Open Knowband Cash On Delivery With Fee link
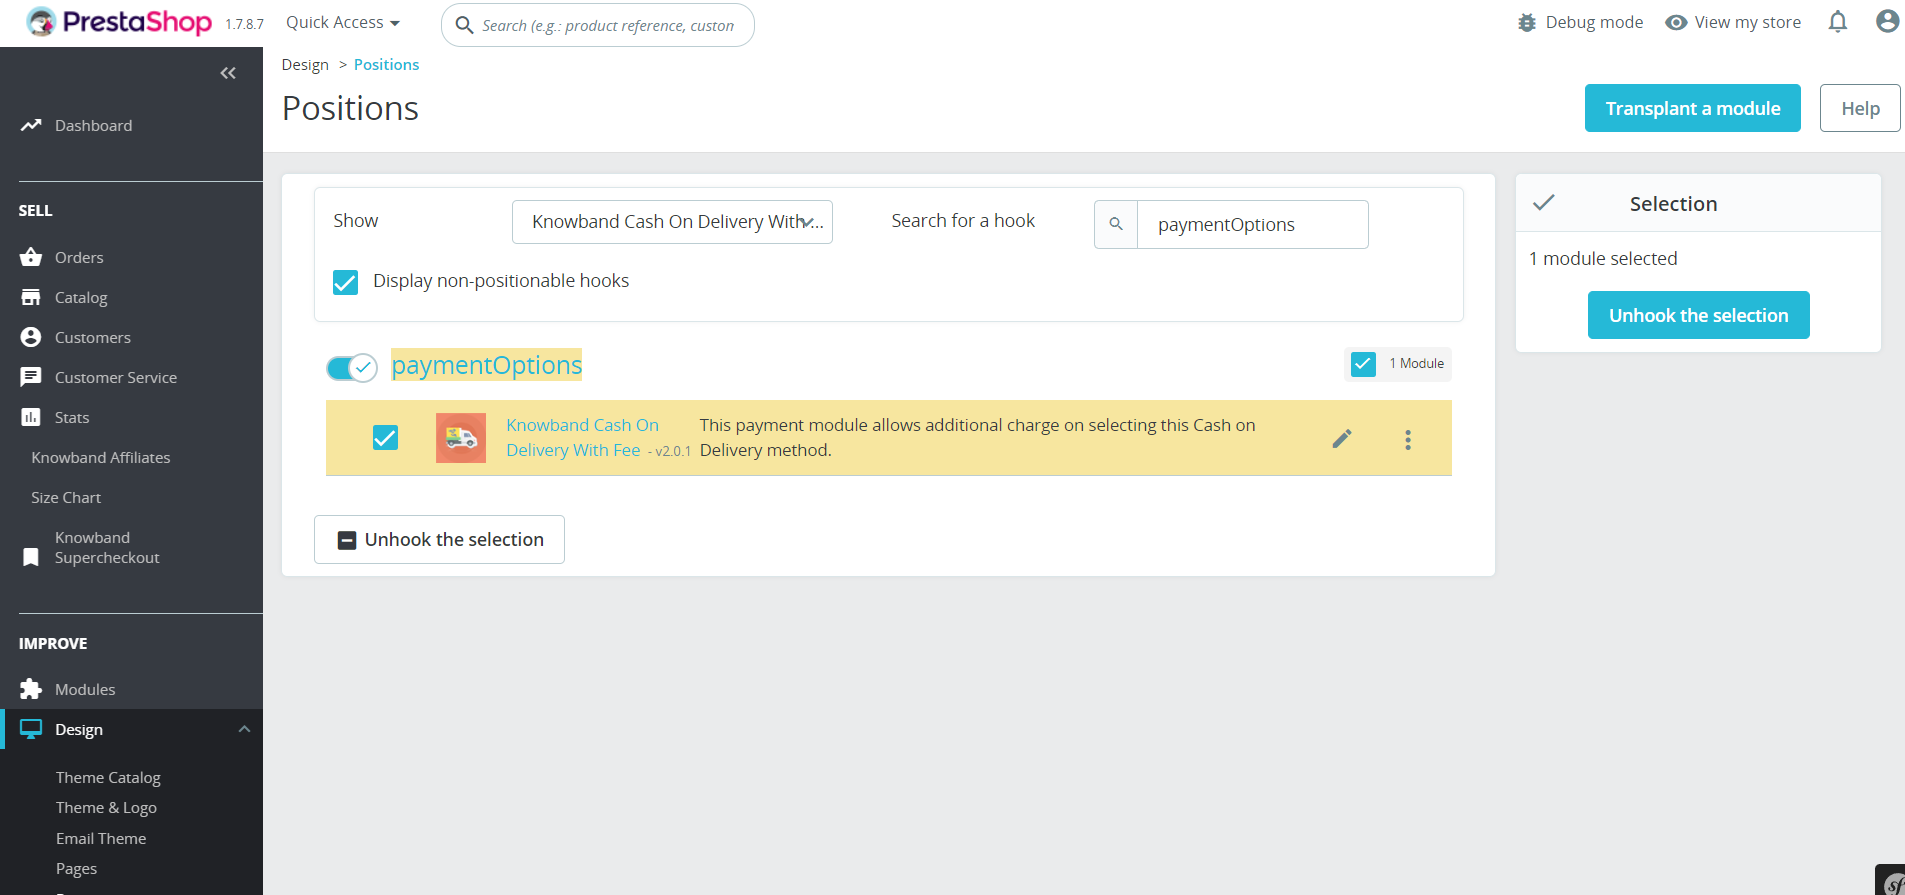 coord(582,438)
